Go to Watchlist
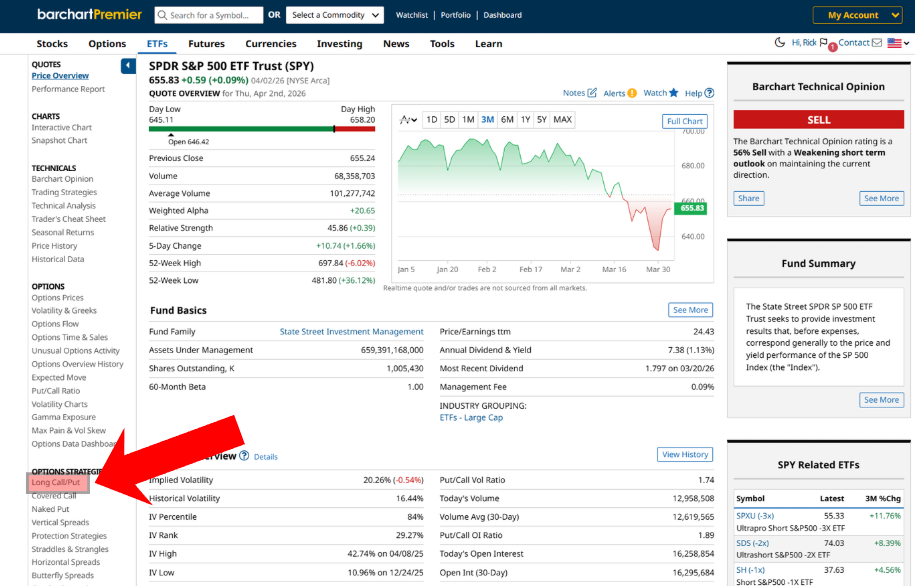 coord(411,15)
